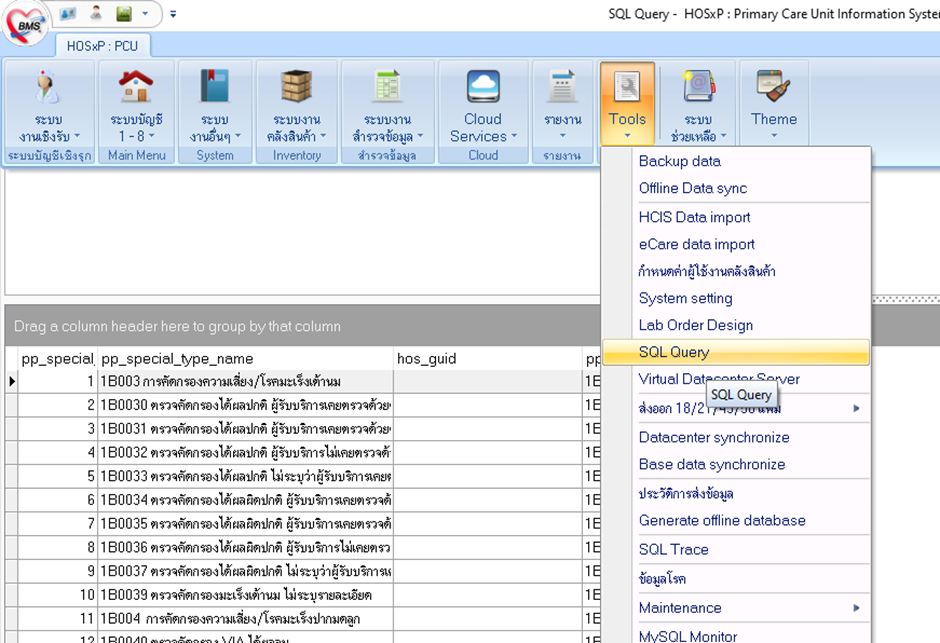
Task: Choose Datacenter synchronize menu item
Action: pos(736,437)
